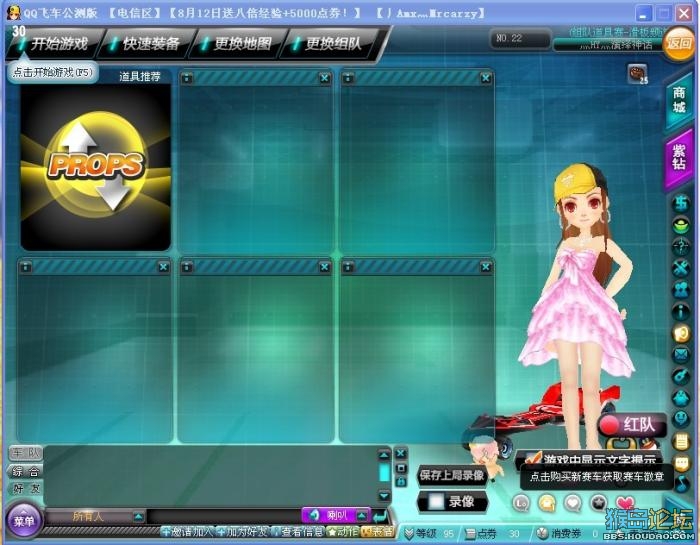Click 更换组队 change team button
The width and height of the screenshot is (700, 545).
click(x=329, y=44)
